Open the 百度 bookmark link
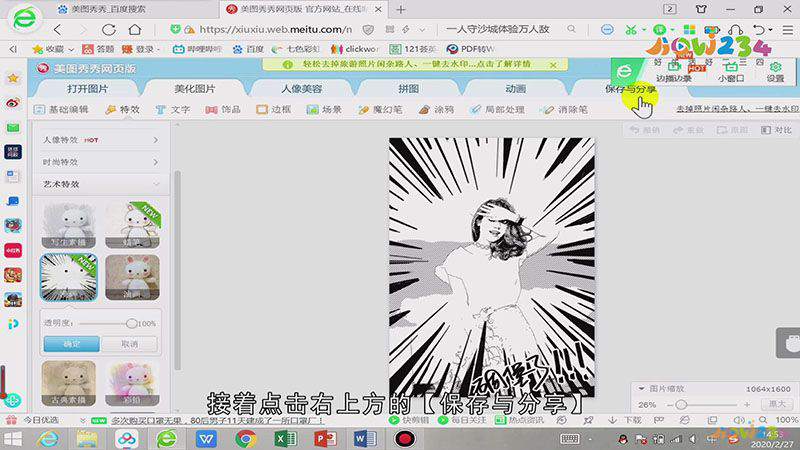800x450 pixels. 248,49
